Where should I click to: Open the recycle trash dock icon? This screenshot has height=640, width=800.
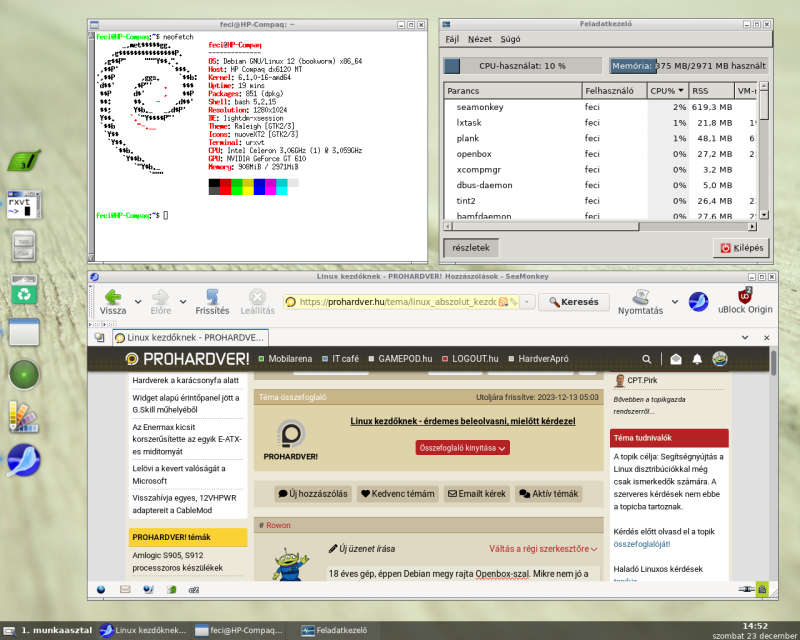pyautogui.click(x=24, y=290)
